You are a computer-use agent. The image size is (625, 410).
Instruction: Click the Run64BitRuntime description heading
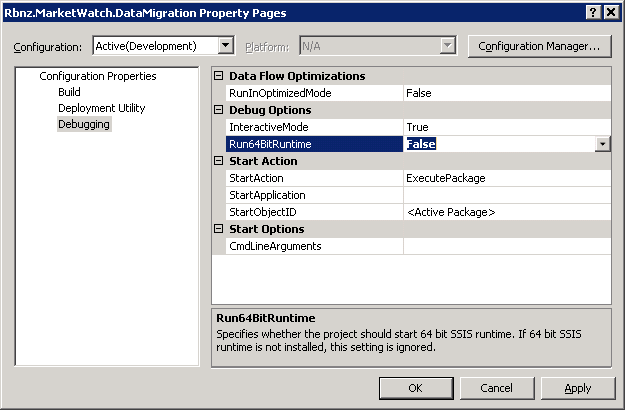(265, 318)
